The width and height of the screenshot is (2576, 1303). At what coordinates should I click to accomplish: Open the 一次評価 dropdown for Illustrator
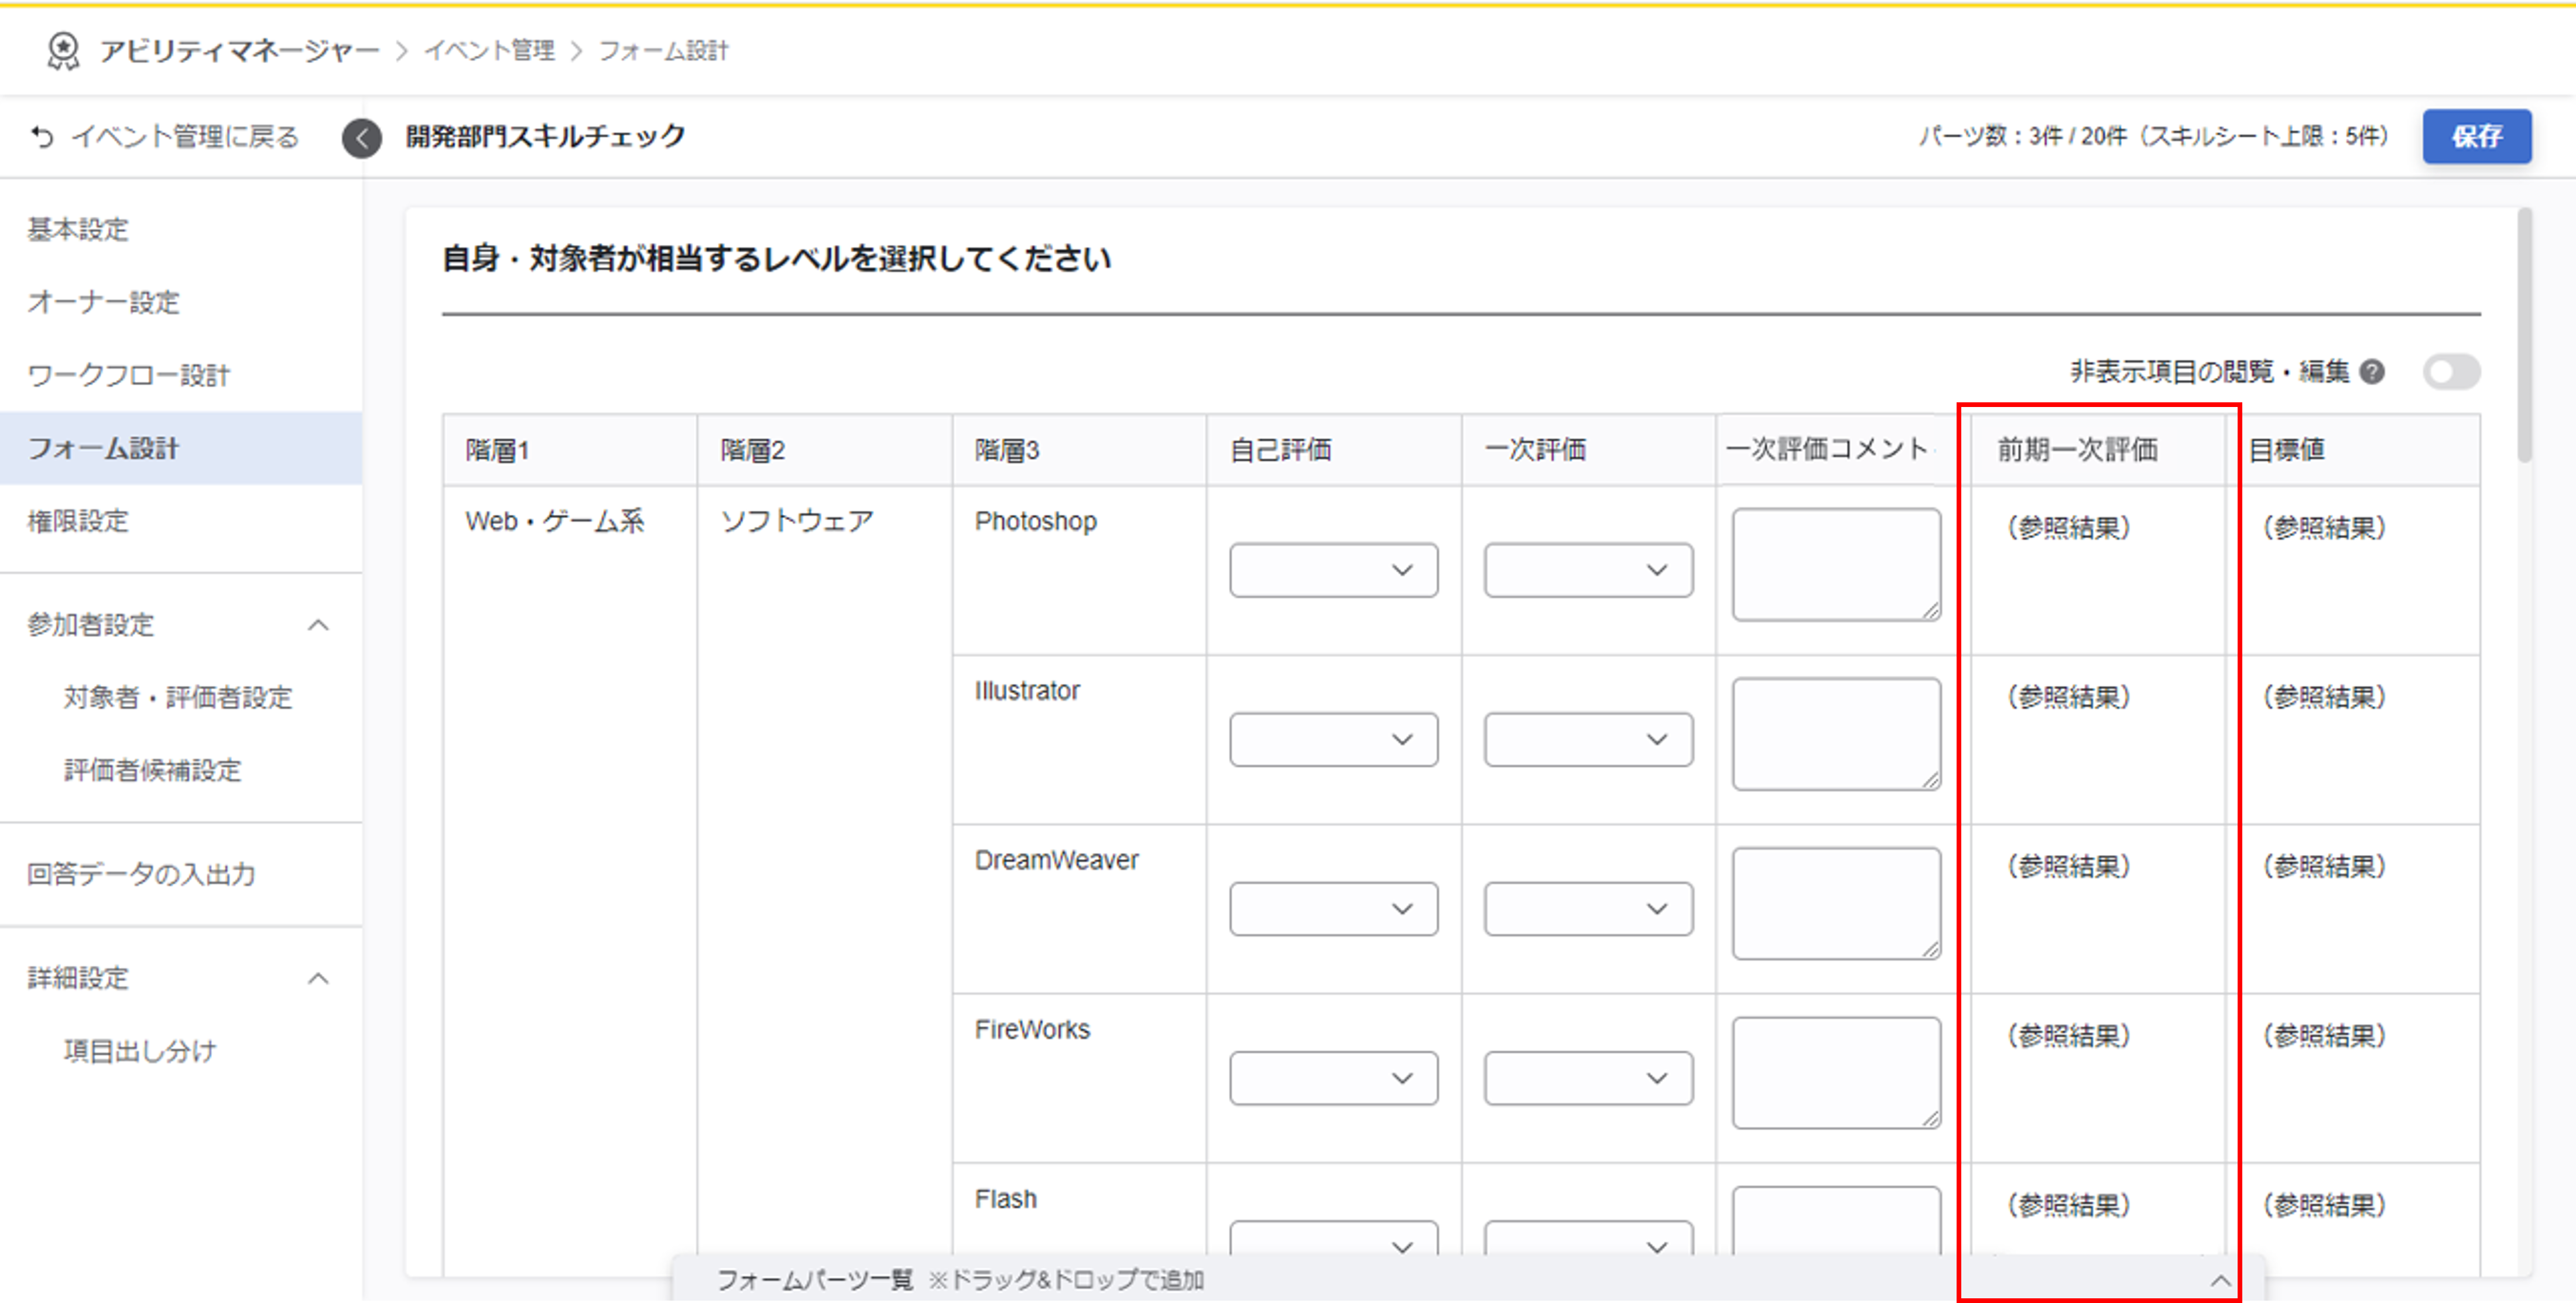tap(1588, 739)
